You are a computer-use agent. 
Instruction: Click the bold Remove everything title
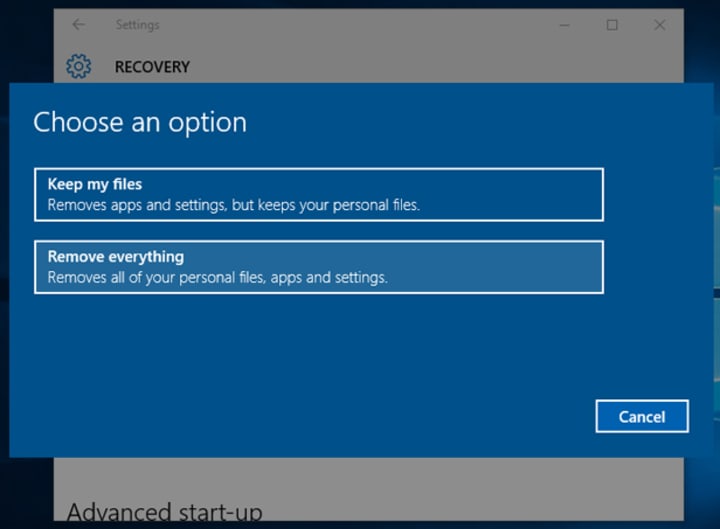tap(116, 257)
